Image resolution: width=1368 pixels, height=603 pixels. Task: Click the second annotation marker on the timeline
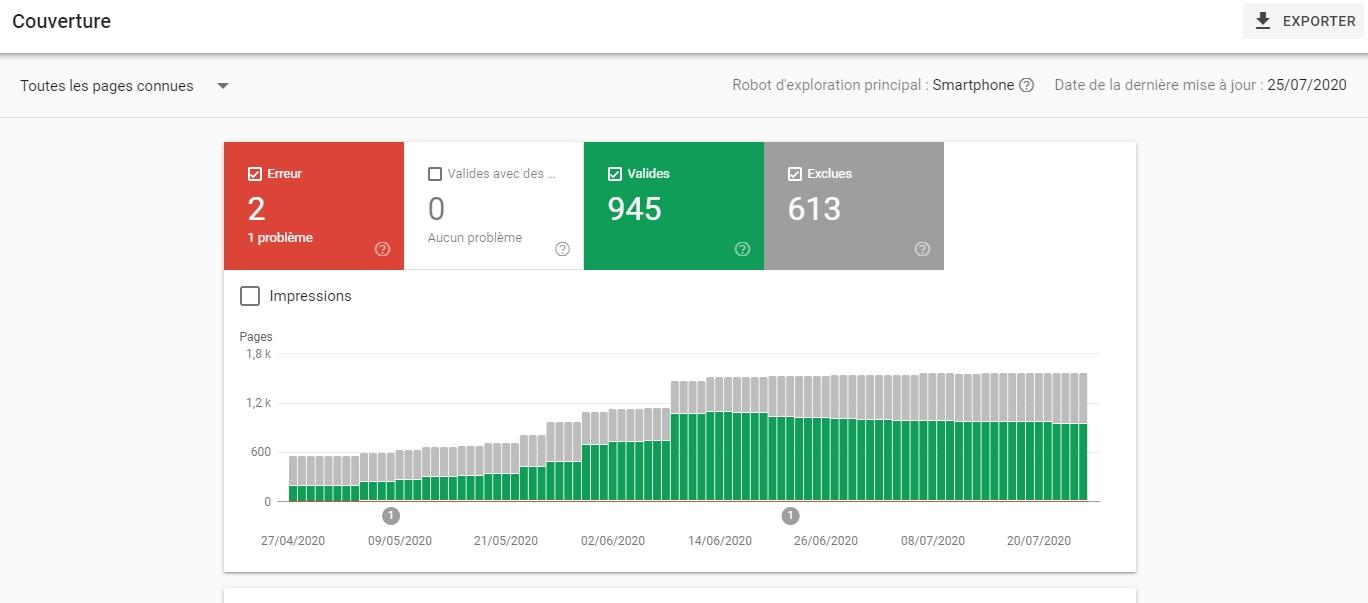(x=790, y=516)
